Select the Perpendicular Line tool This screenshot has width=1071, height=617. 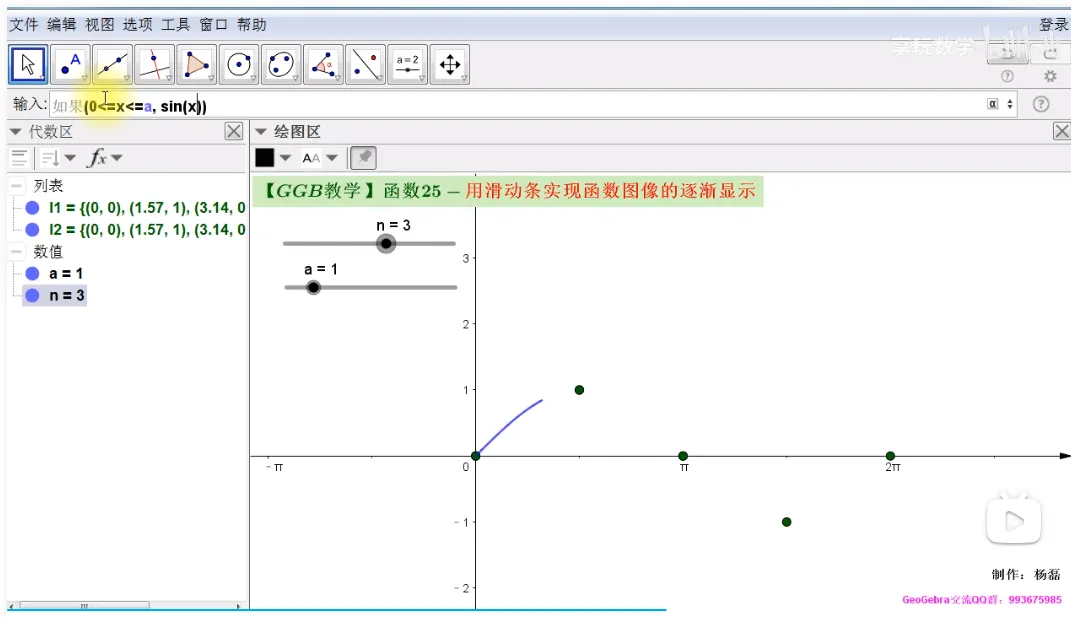pos(155,65)
